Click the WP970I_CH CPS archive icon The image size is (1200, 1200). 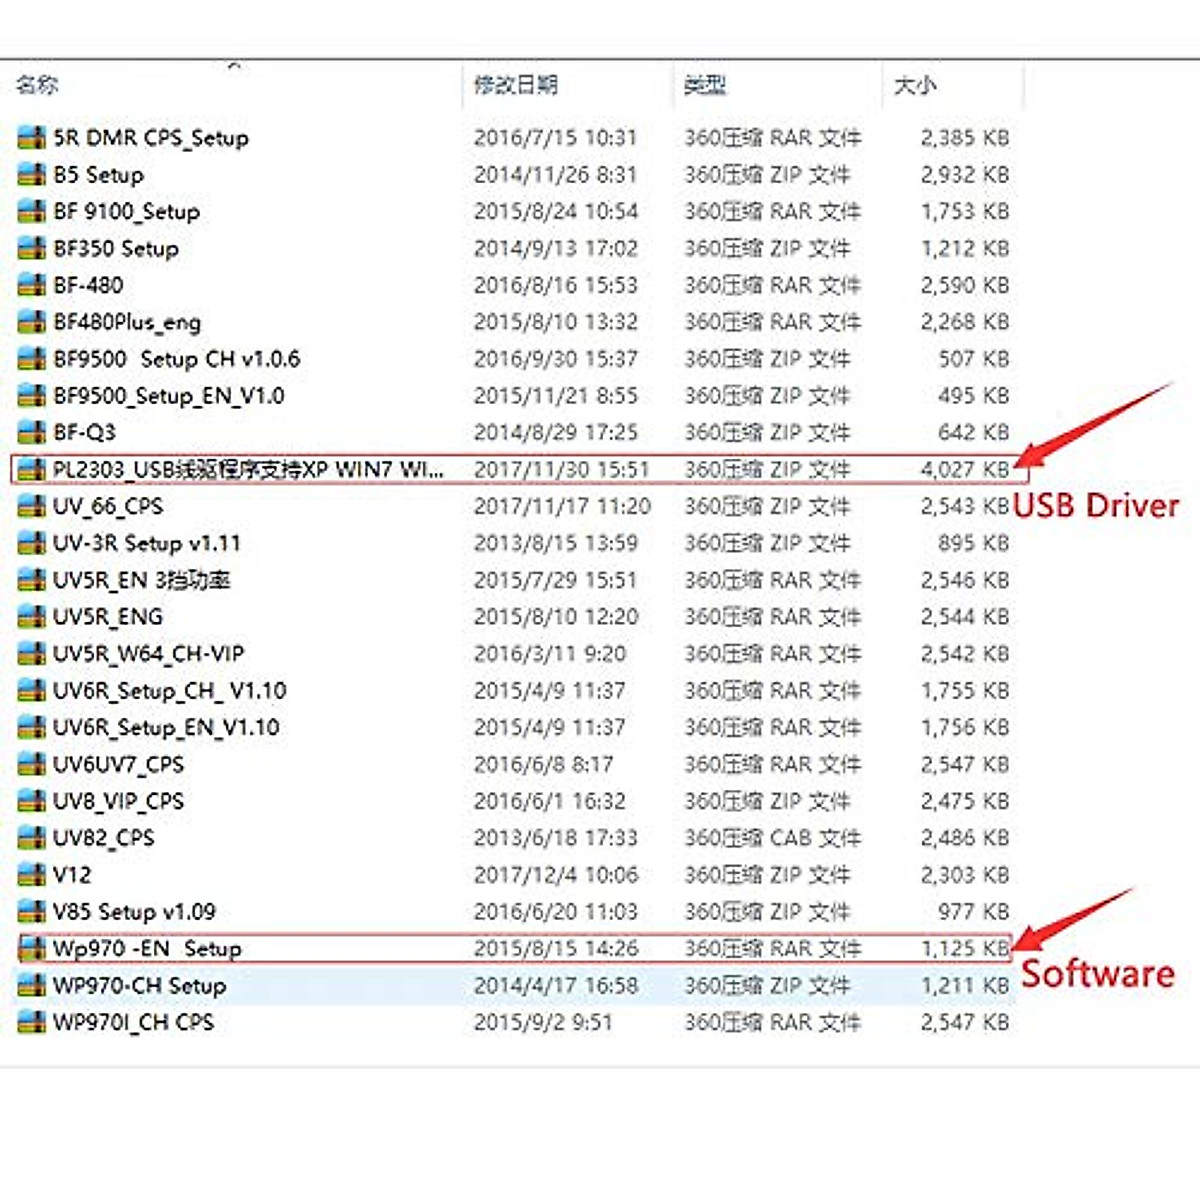(x=29, y=1022)
